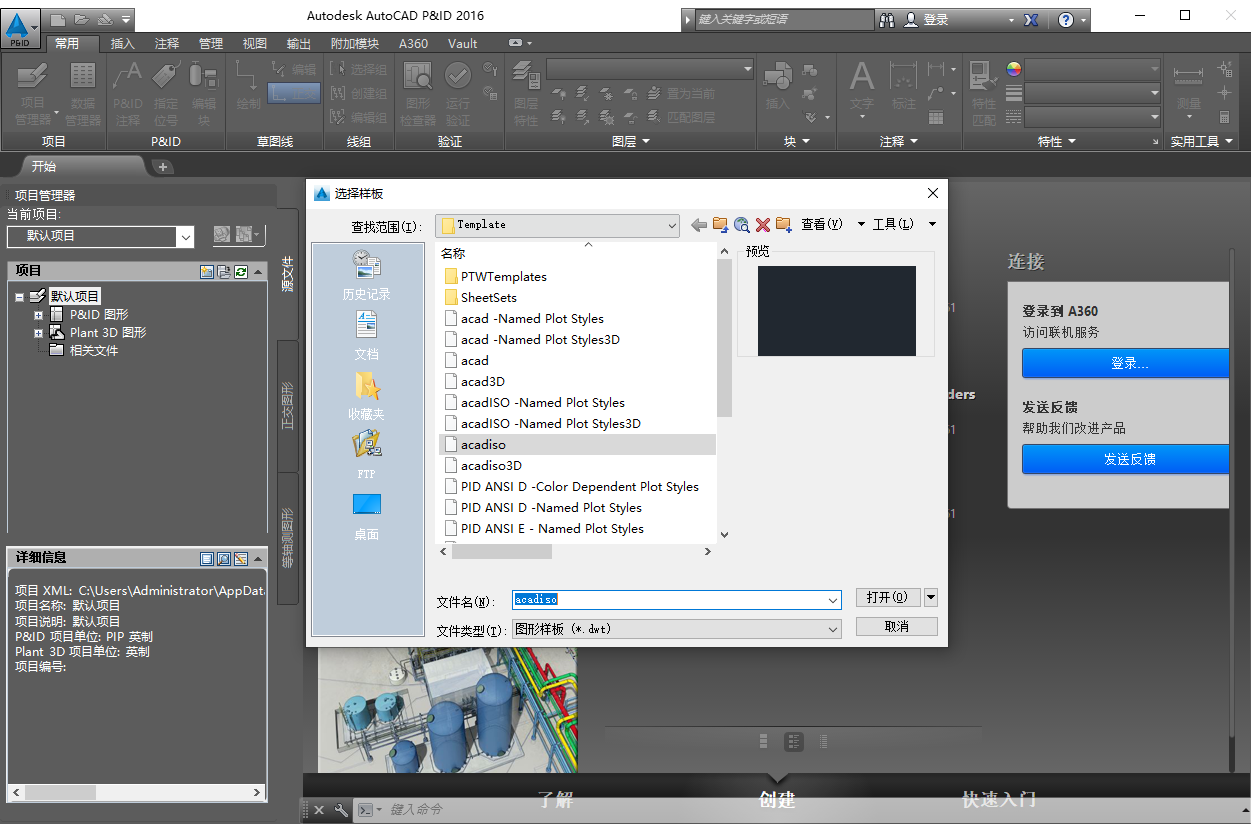Click 登录 to sign in to A360
Screen dimensions: 1251x824
(1125, 363)
